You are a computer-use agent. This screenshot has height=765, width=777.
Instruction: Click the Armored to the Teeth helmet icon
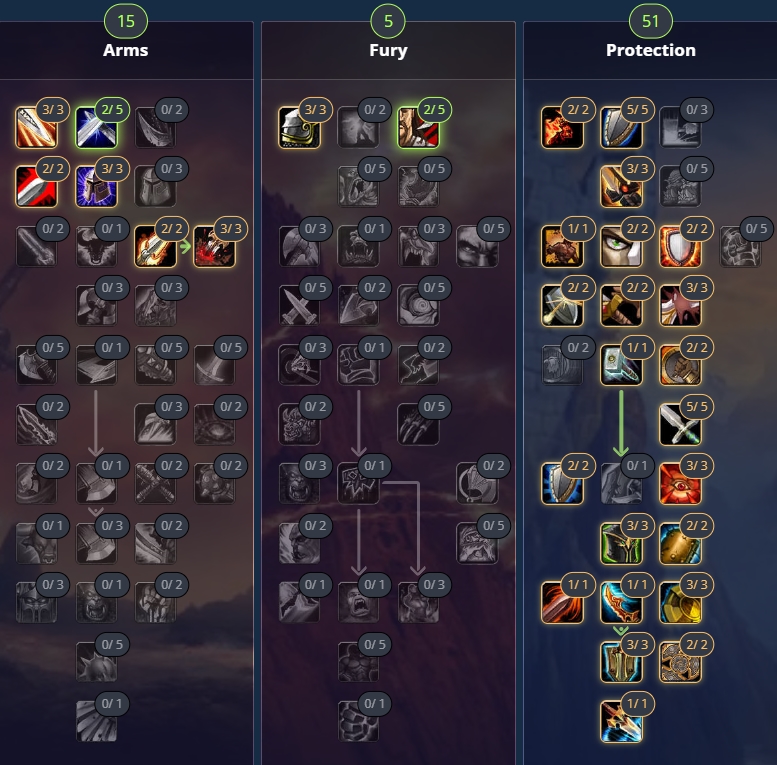tap(299, 127)
